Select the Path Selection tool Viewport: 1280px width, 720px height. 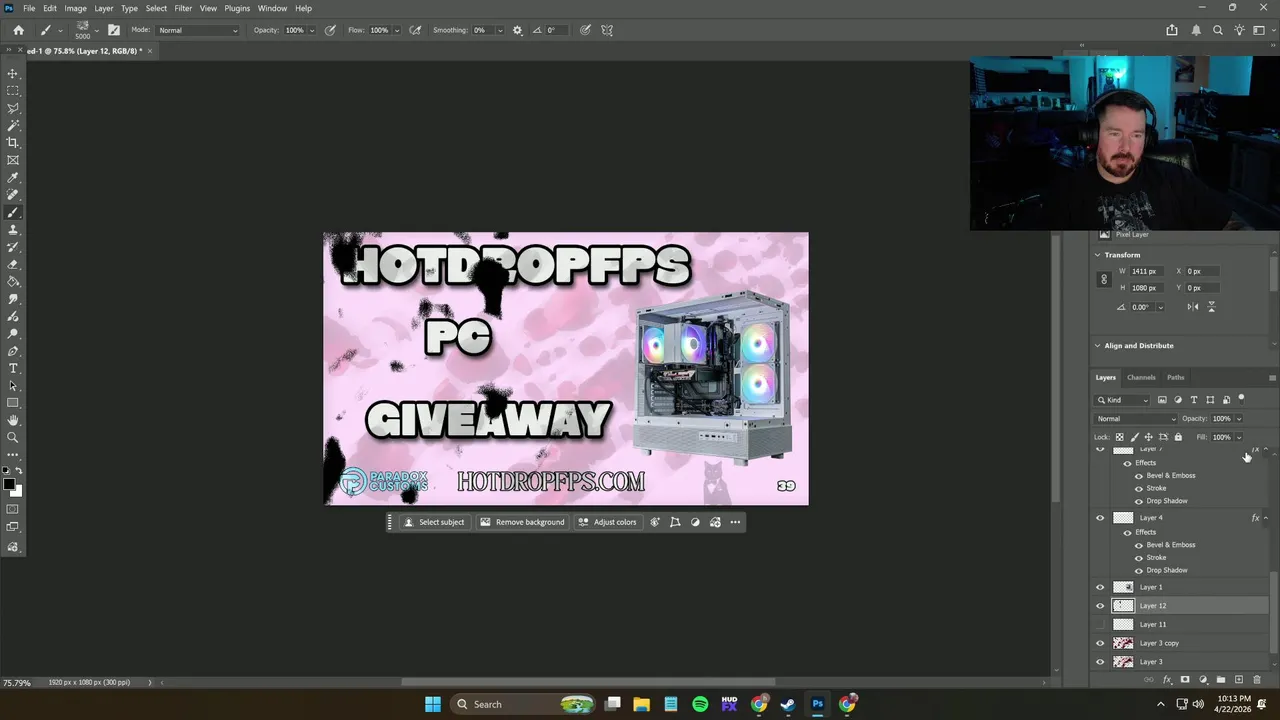click(x=13, y=386)
